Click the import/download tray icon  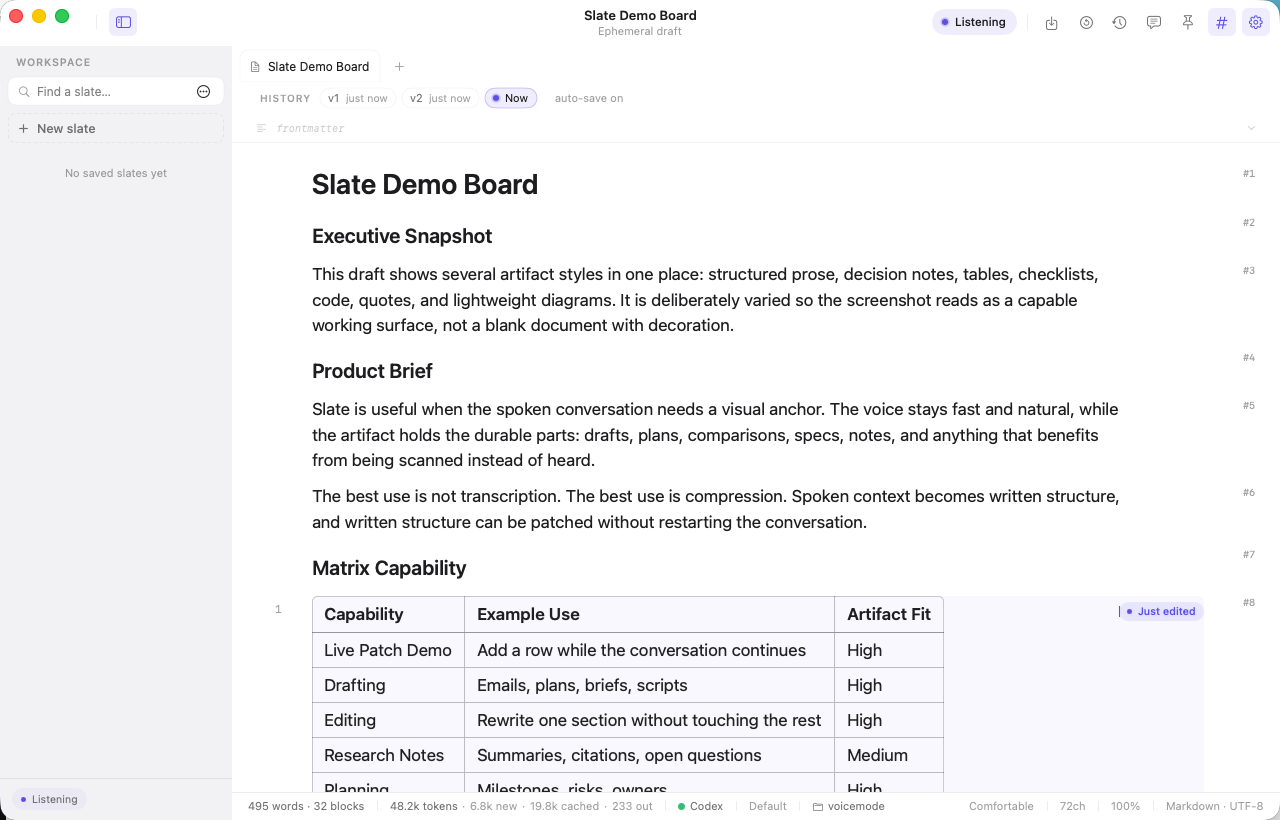pyautogui.click(x=1052, y=22)
